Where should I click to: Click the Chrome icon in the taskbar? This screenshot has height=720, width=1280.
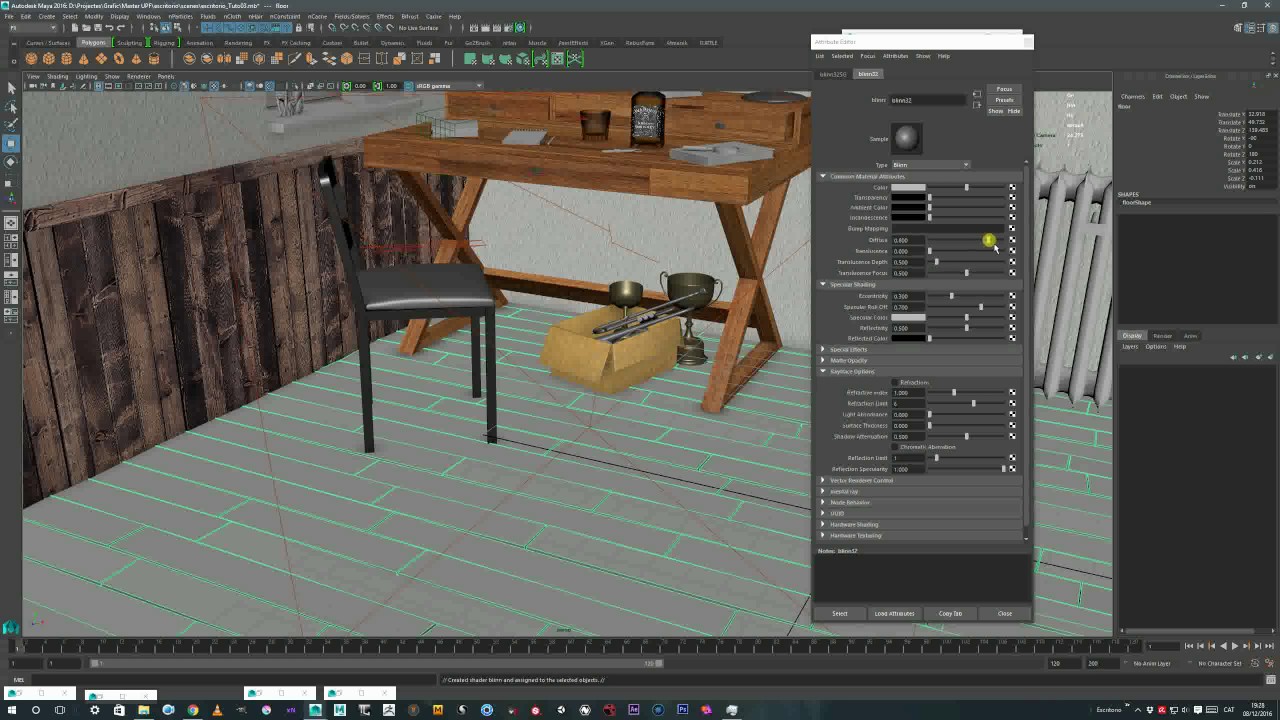(x=192, y=710)
